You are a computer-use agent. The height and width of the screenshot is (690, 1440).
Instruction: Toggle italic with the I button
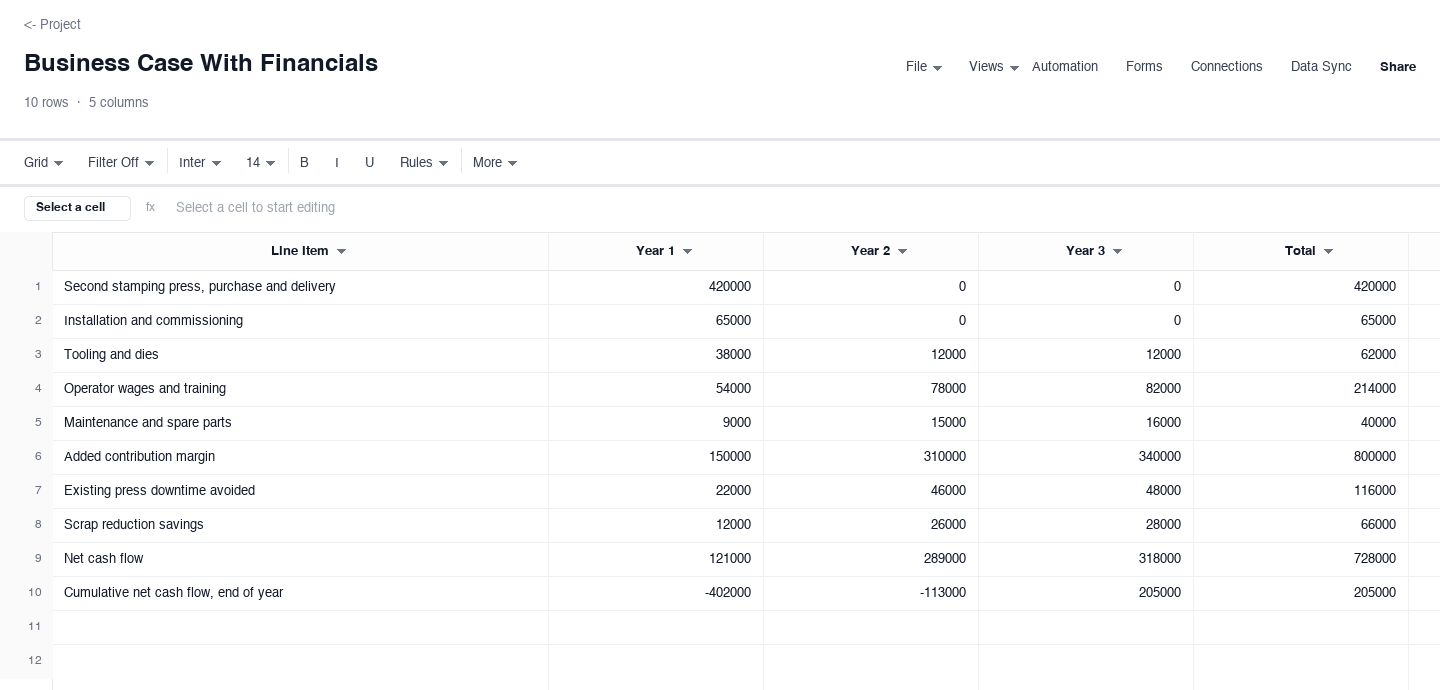pyautogui.click(x=337, y=163)
